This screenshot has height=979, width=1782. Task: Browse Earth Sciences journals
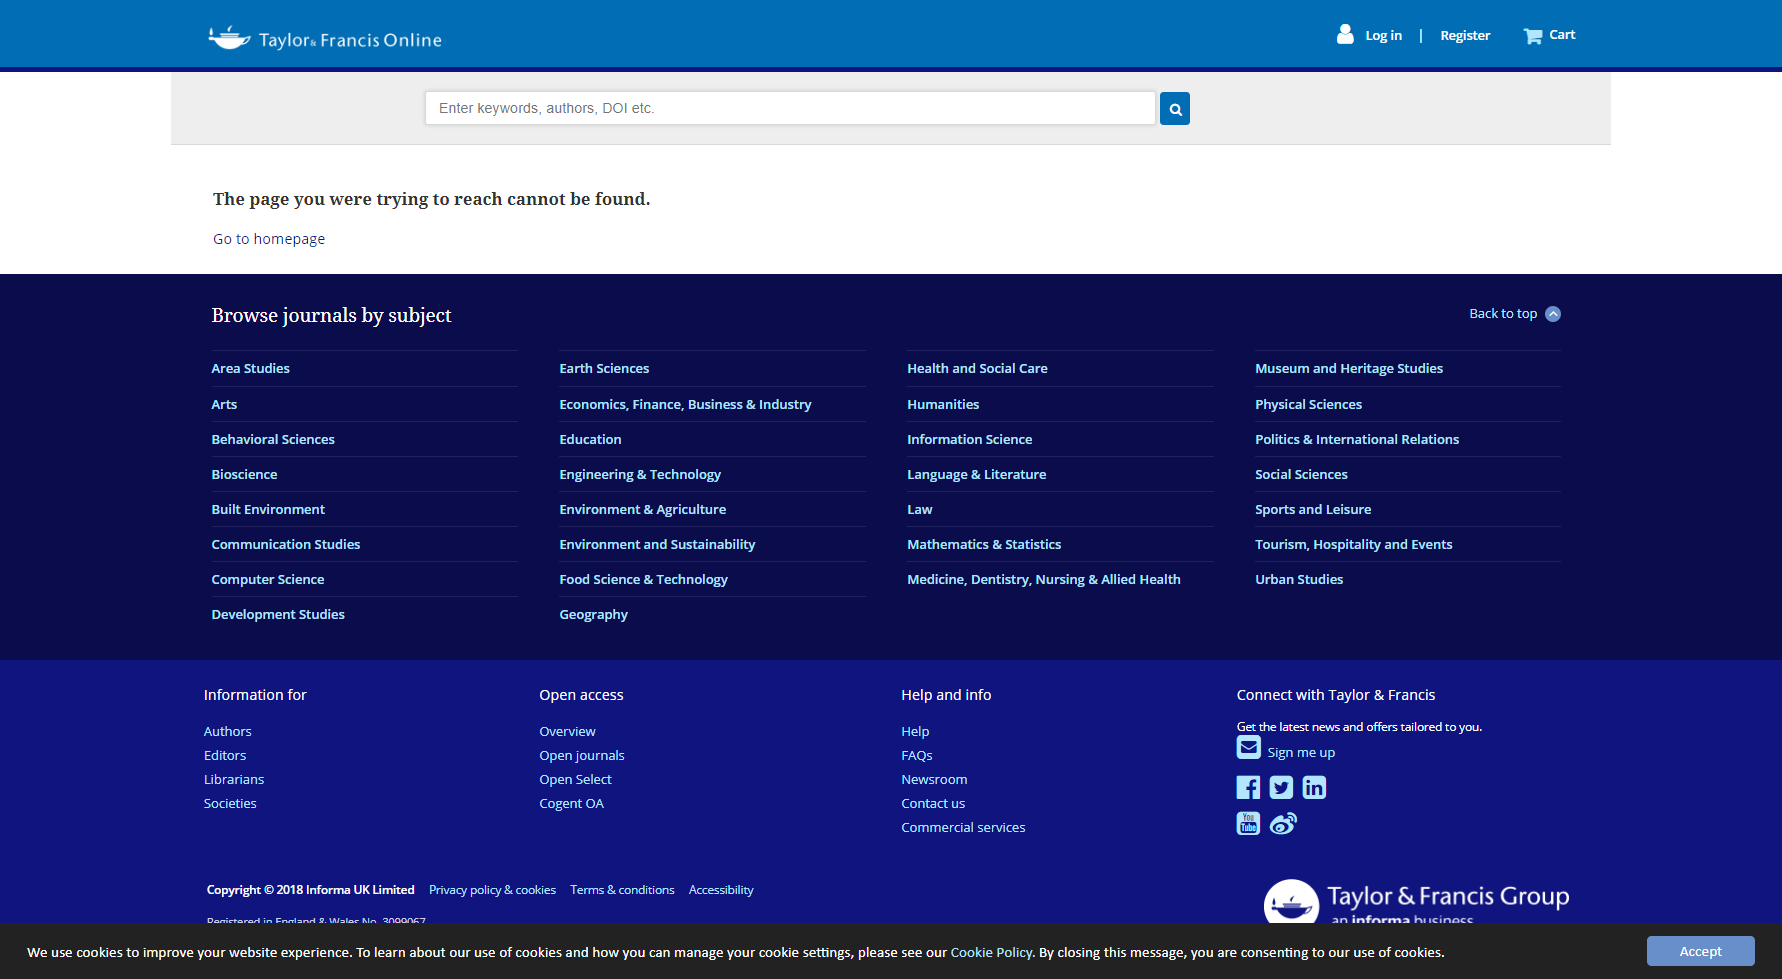tap(604, 369)
